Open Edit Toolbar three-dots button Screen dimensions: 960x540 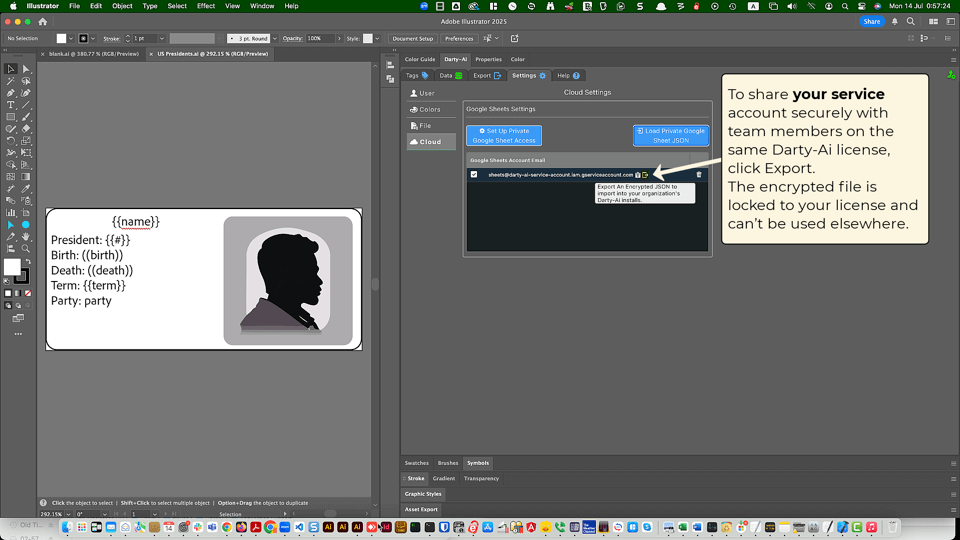[18, 334]
